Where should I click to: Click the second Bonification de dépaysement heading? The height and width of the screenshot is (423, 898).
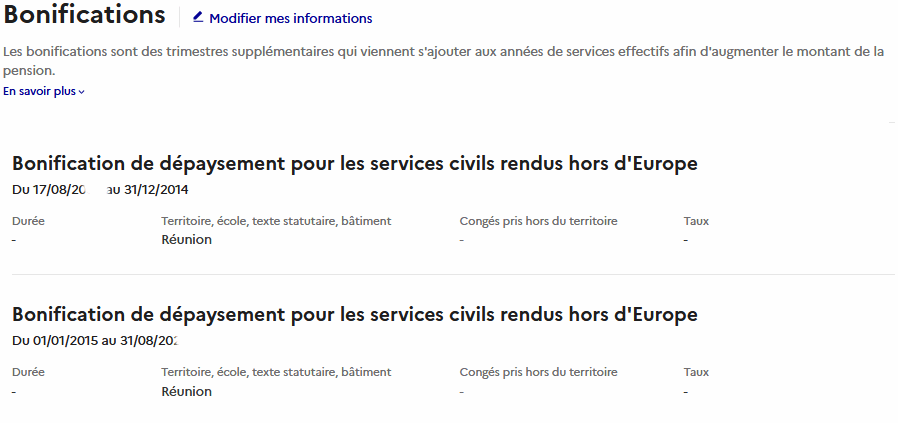354,315
